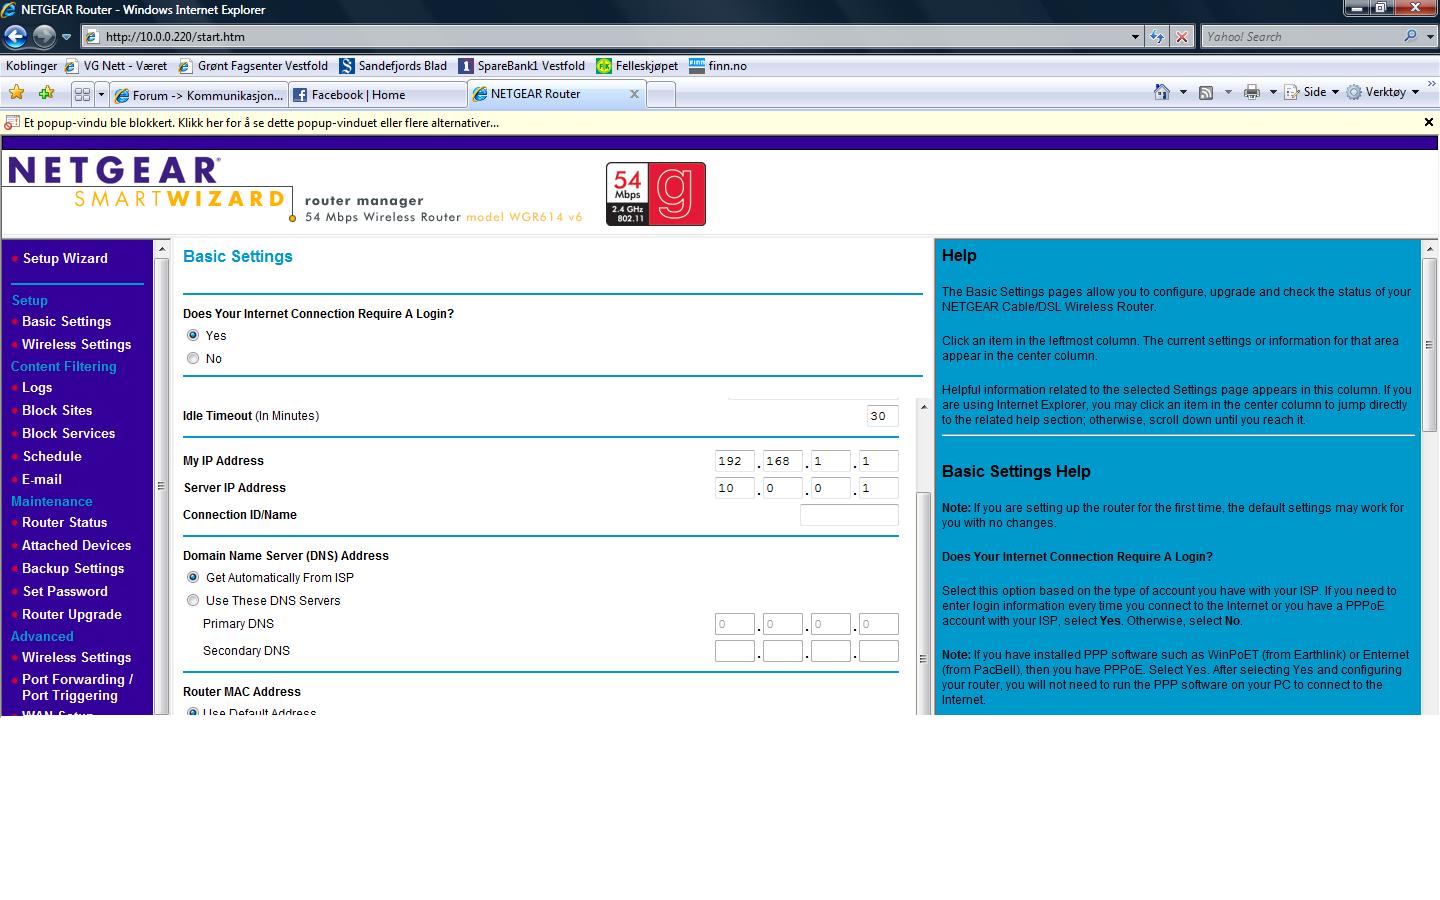This screenshot has height=900, width=1440.
Task: Open Attached Devices page
Action: 76,545
